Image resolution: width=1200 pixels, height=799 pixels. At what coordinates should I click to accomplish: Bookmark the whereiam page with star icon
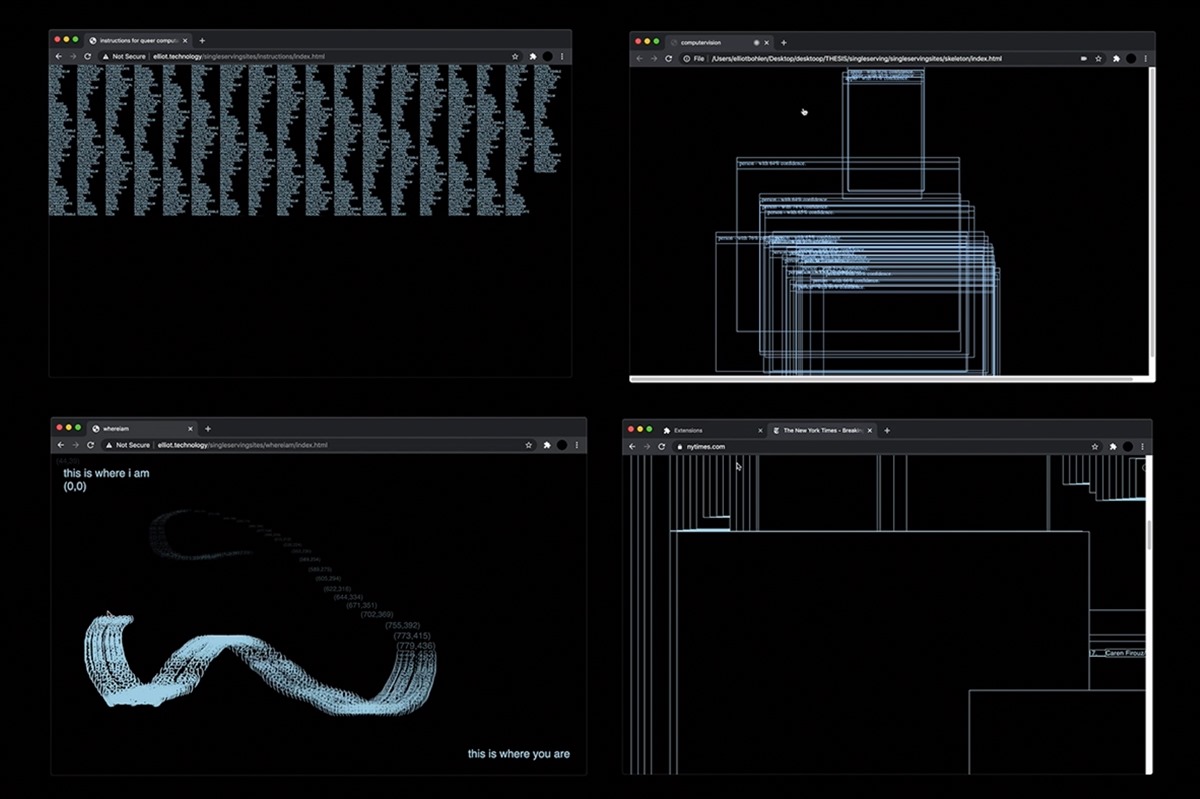click(x=529, y=444)
